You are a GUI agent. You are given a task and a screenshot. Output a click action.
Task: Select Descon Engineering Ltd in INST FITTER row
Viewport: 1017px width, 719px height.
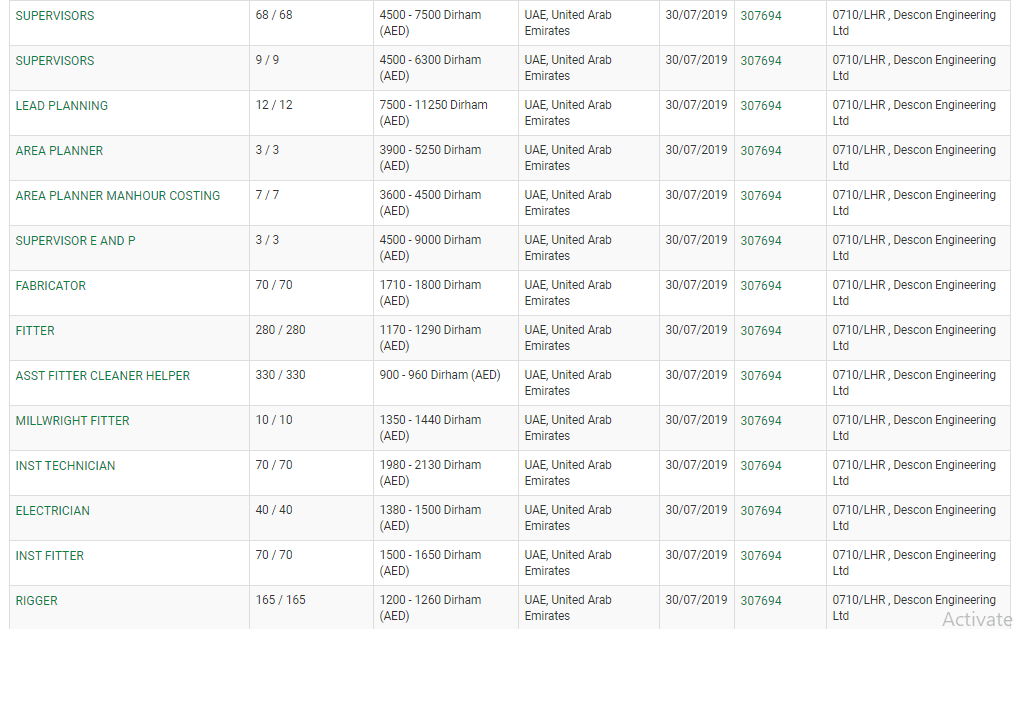tap(914, 563)
